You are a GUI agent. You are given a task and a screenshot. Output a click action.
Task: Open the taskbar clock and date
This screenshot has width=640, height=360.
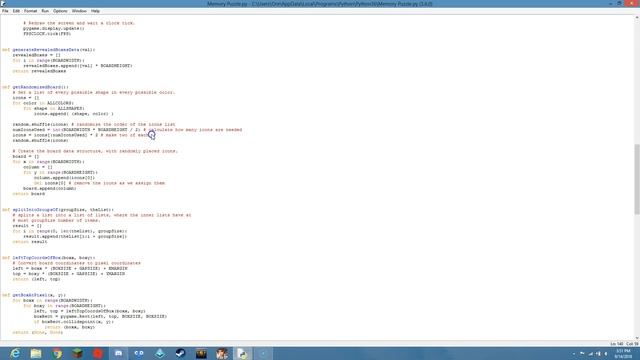tap(623, 353)
